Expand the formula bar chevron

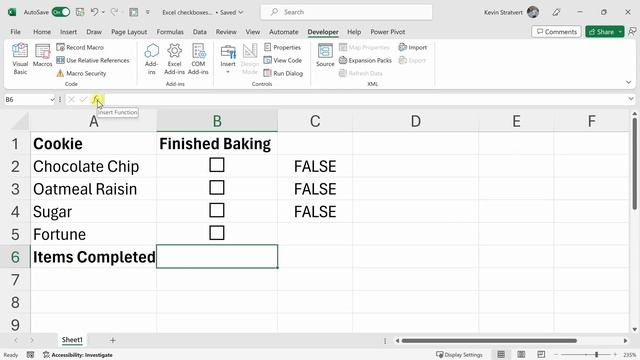[631, 99]
